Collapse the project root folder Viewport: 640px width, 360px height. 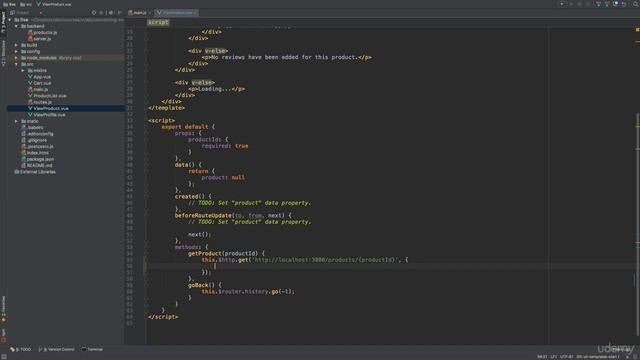(10, 20)
